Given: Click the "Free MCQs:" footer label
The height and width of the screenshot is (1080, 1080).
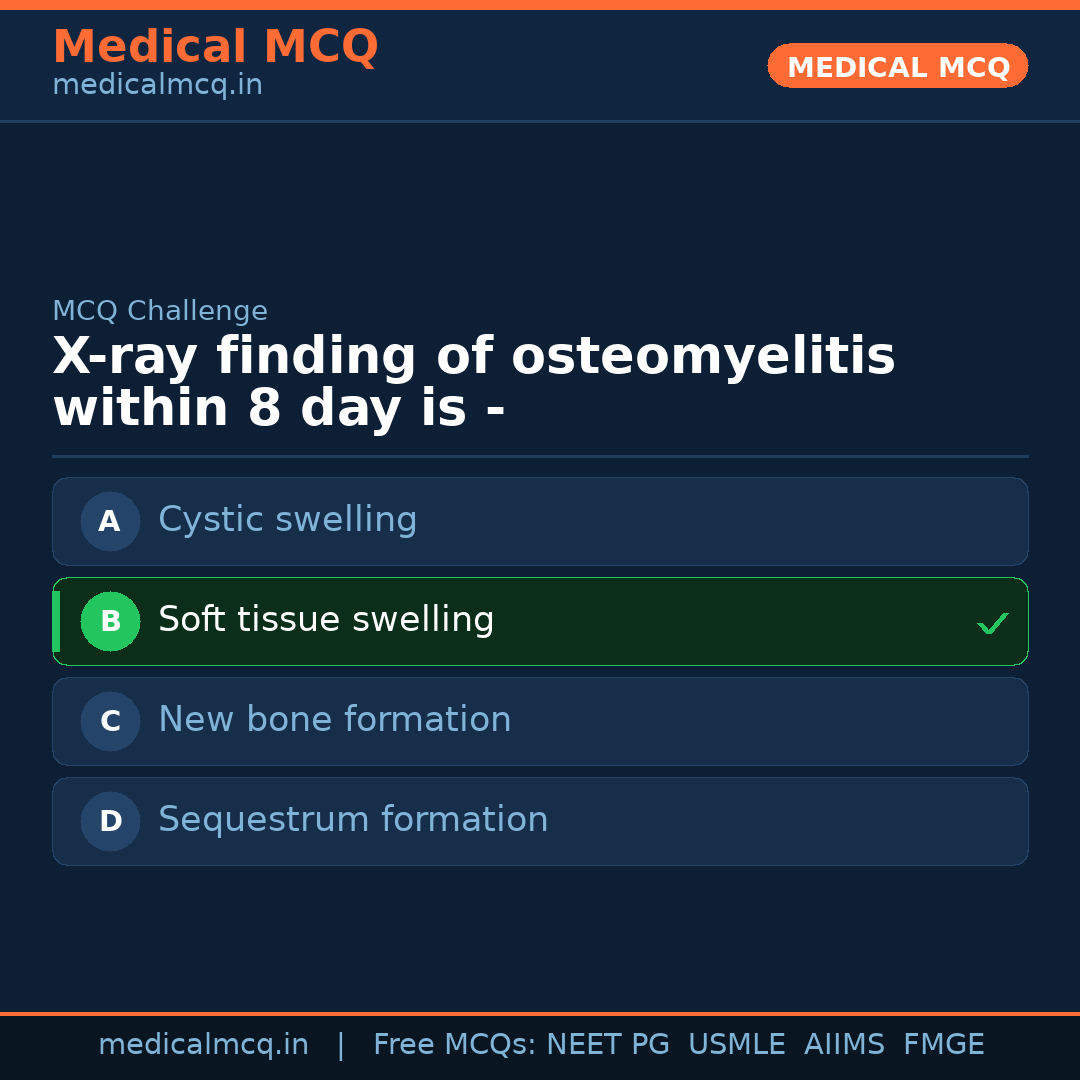Looking at the screenshot, I should (x=455, y=1045).
